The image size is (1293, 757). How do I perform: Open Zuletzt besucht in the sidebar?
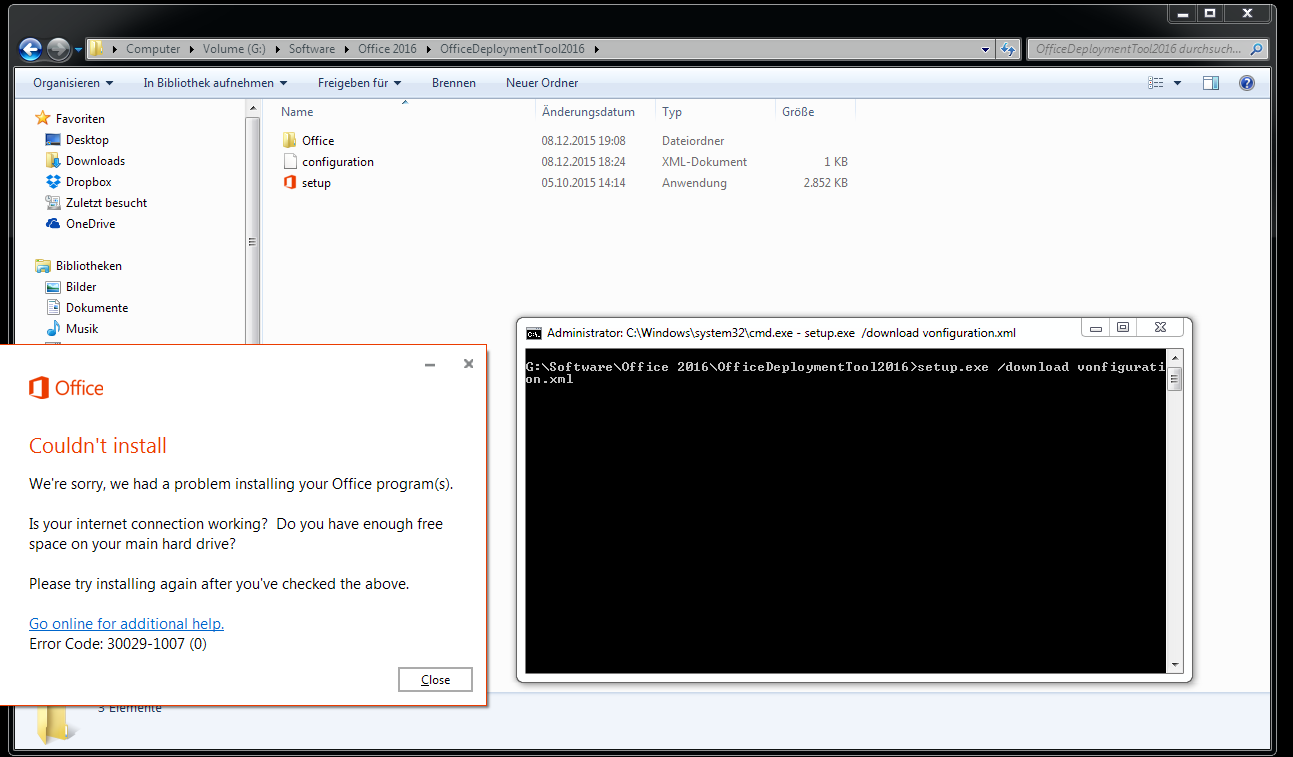[106, 203]
